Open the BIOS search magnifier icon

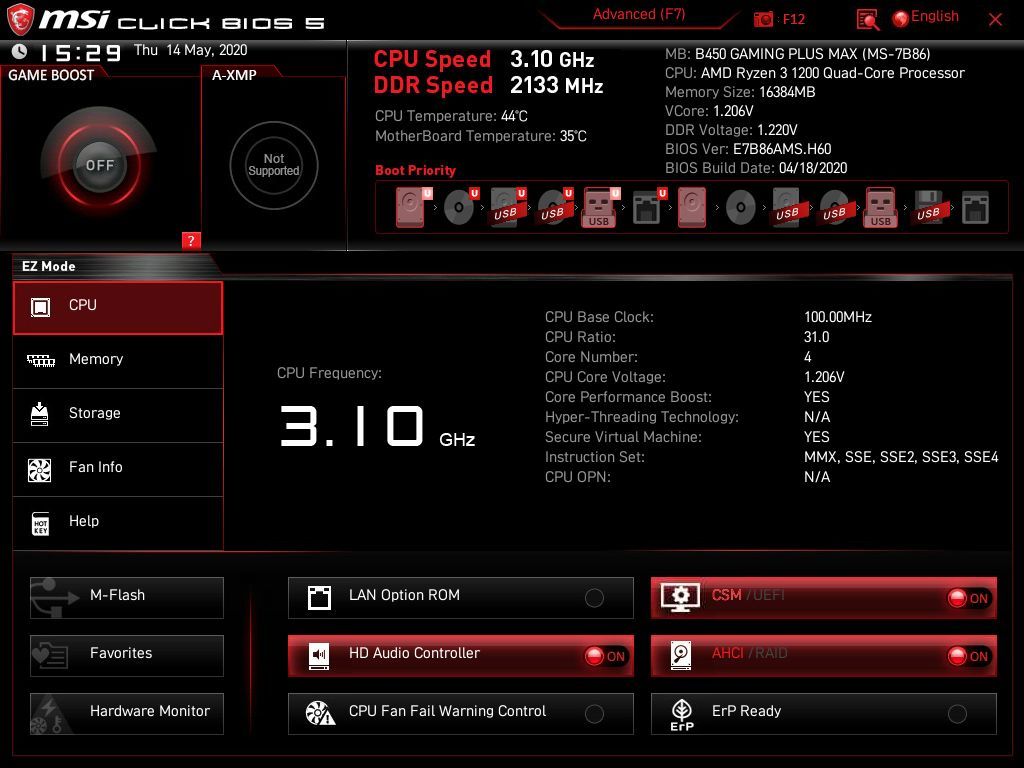[867, 20]
